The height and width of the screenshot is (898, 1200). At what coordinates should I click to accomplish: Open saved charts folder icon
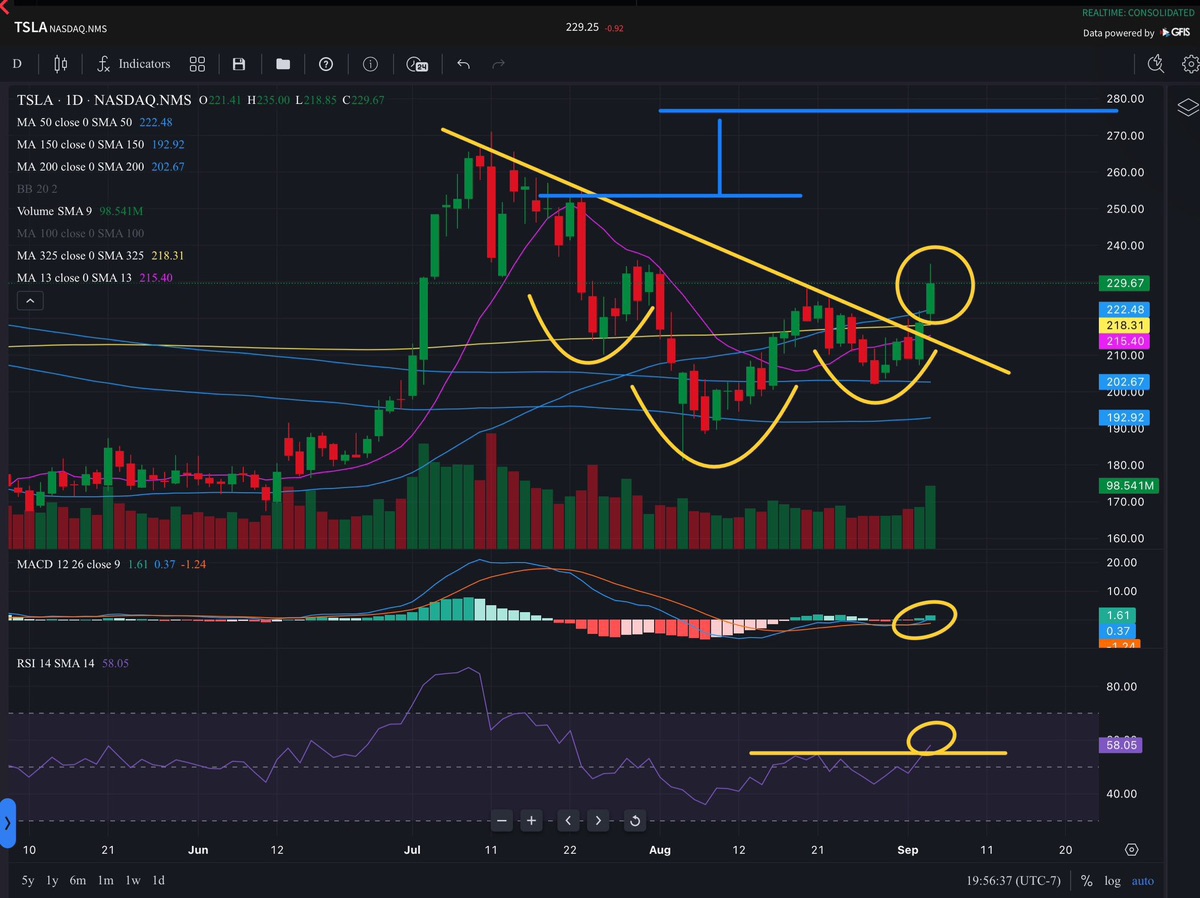click(x=283, y=64)
